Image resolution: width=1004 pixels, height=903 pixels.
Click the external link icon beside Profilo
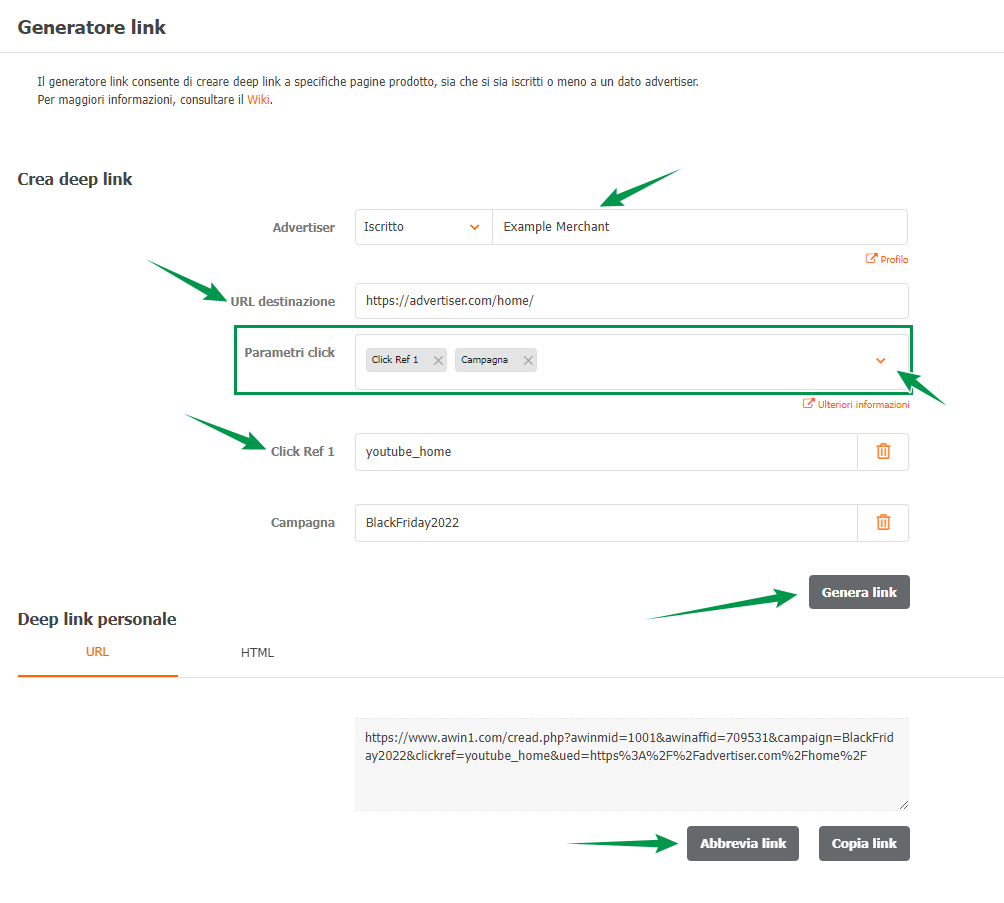(x=871, y=259)
